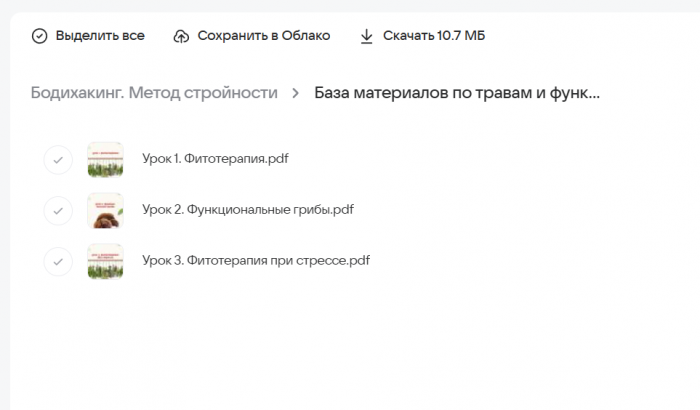700x410 pixels.
Task: Open the file name Урок 1. Фитотерапия.pdf
Action: tap(215, 158)
